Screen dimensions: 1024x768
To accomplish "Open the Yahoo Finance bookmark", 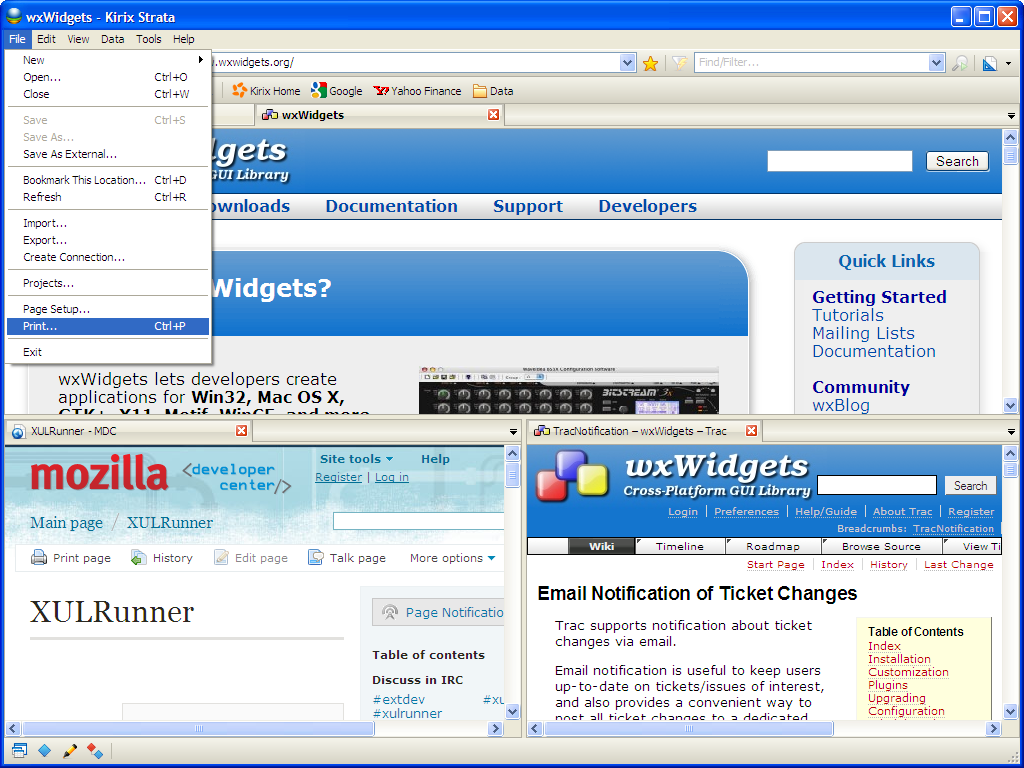I will pyautogui.click(x=417, y=91).
